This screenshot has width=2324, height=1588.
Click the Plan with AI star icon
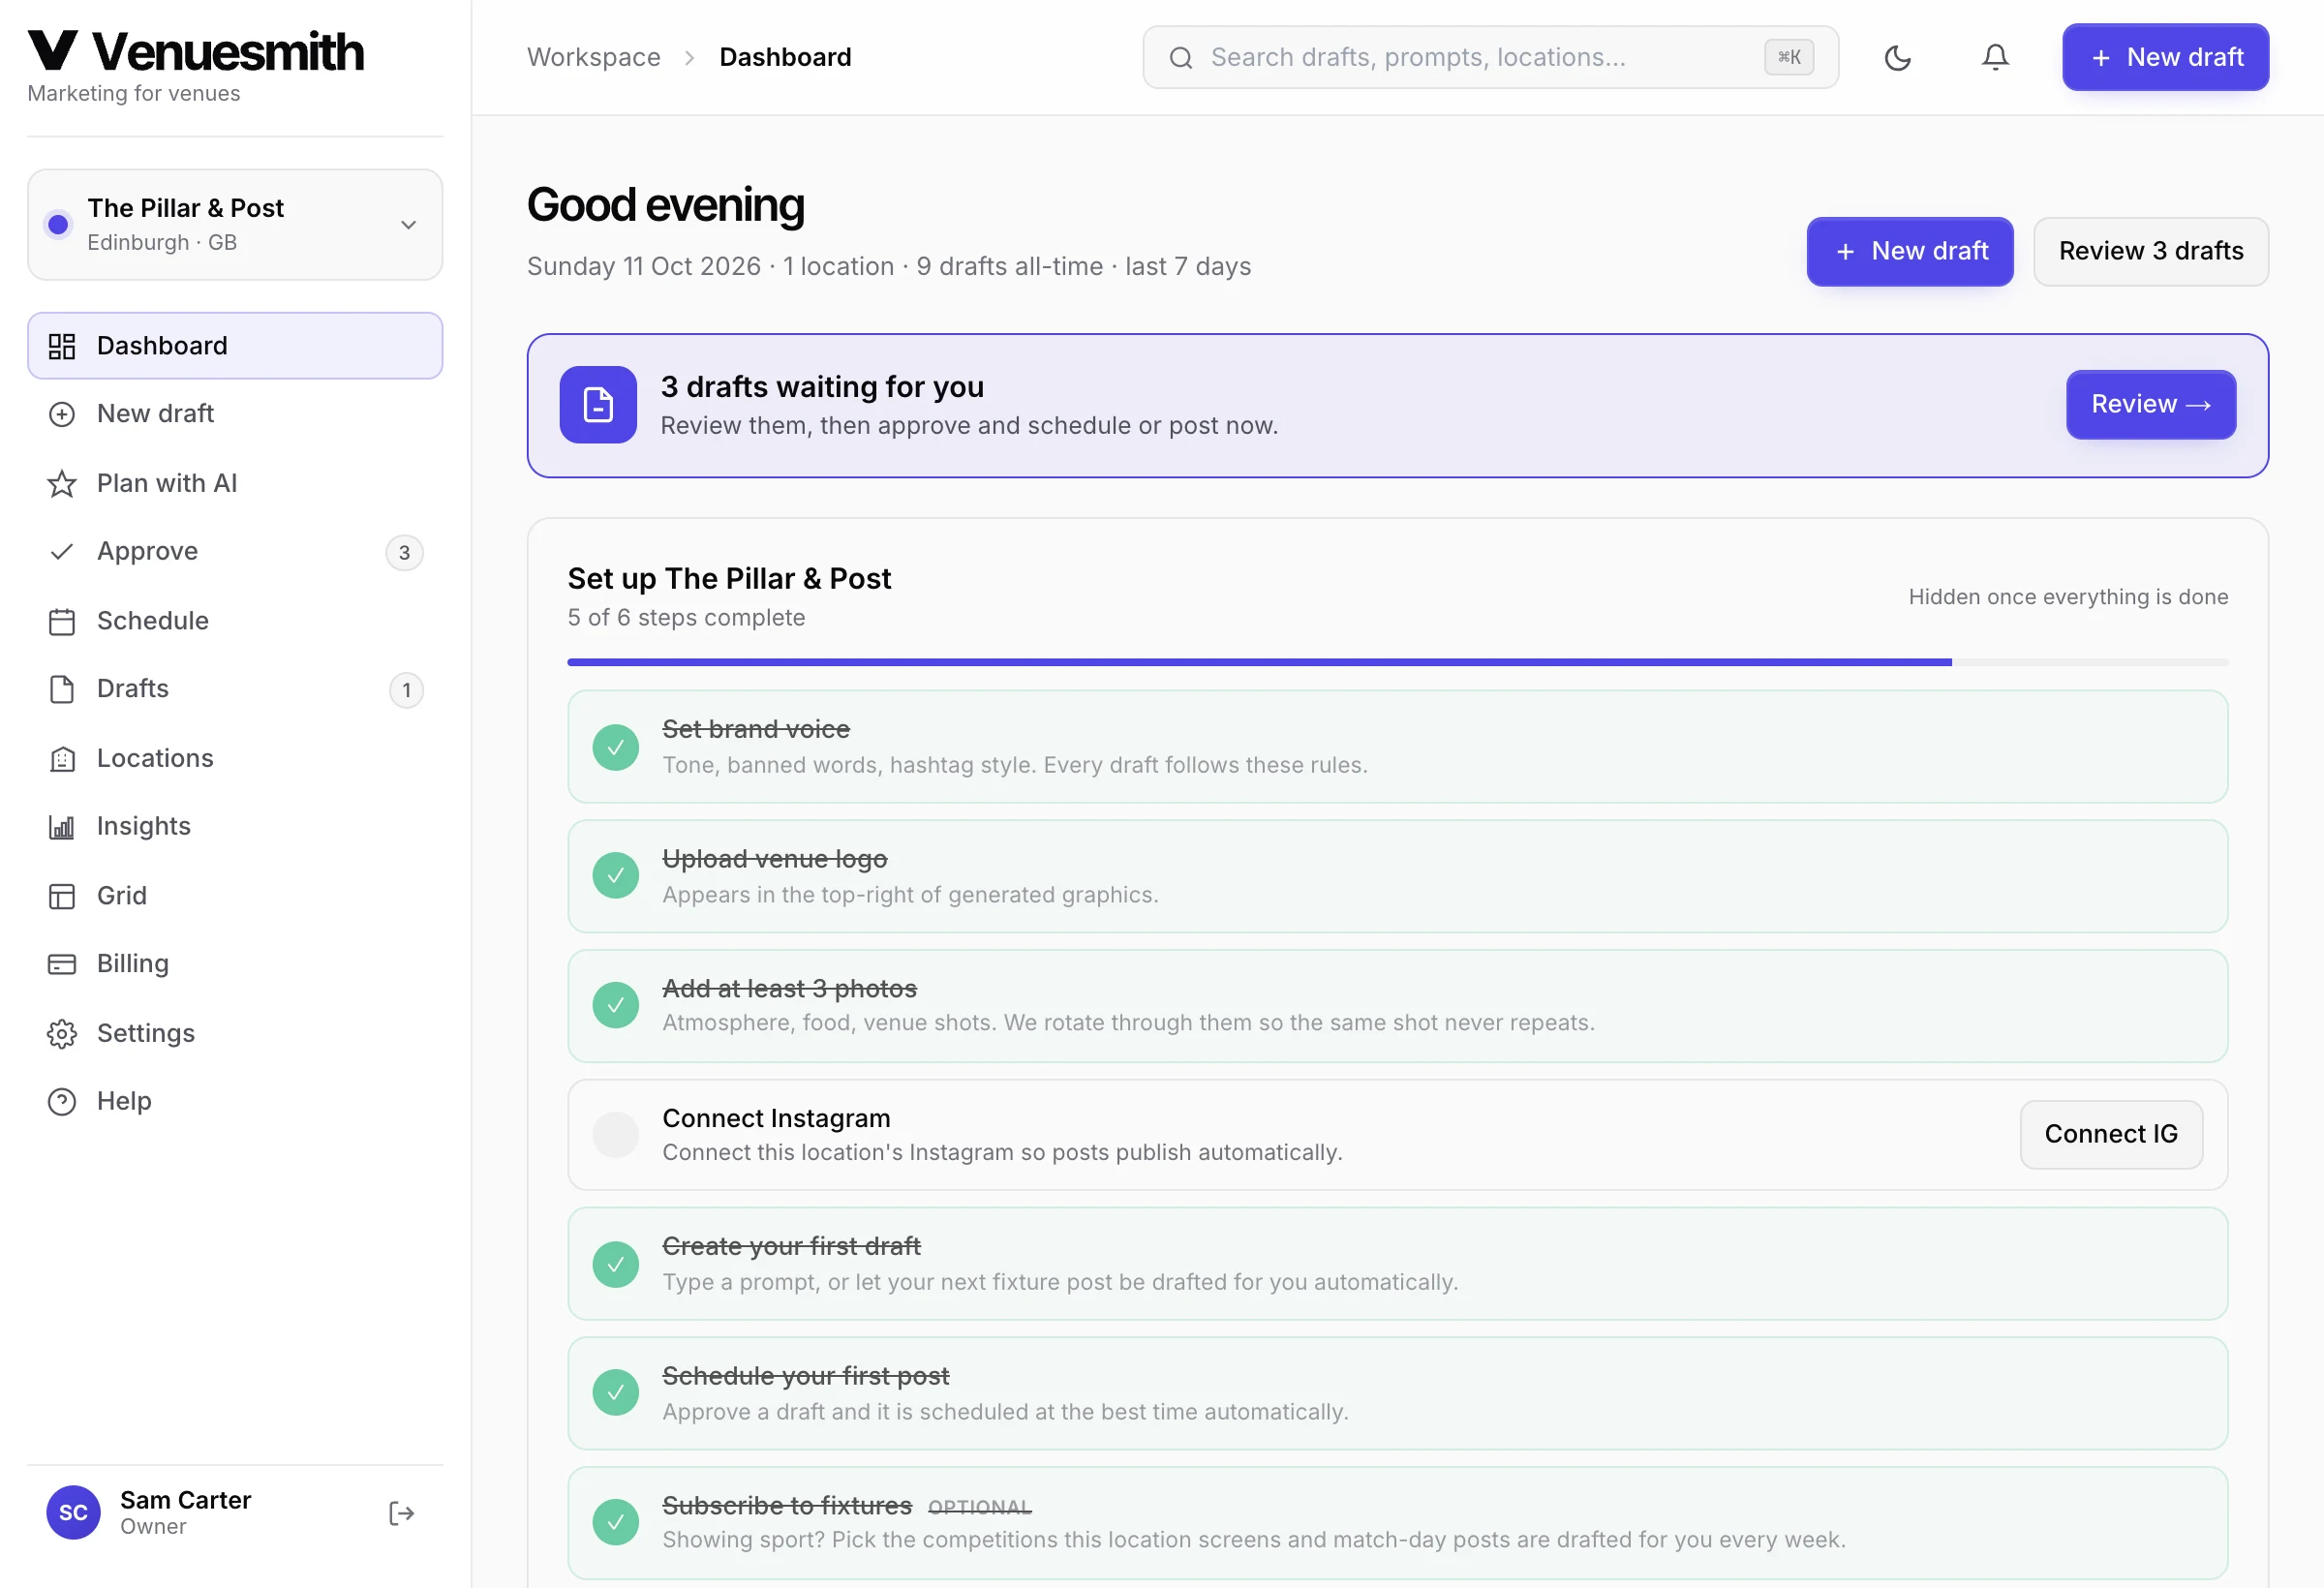62,484
